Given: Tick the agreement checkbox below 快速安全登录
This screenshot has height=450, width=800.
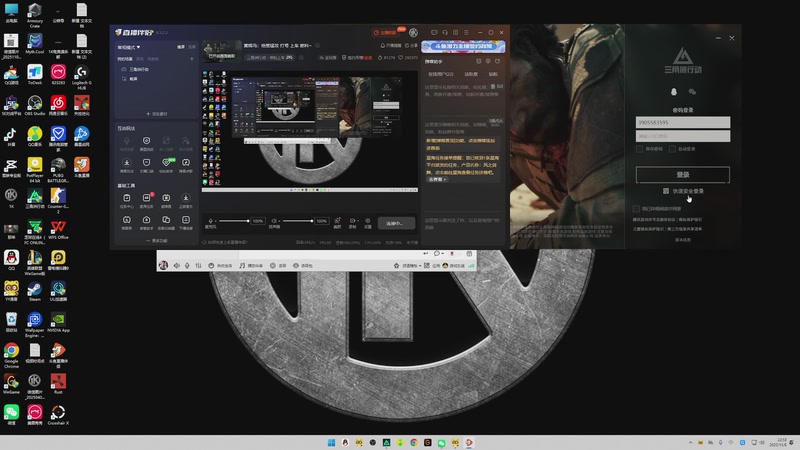Looking at the screenshot, I should click(636, 209).
